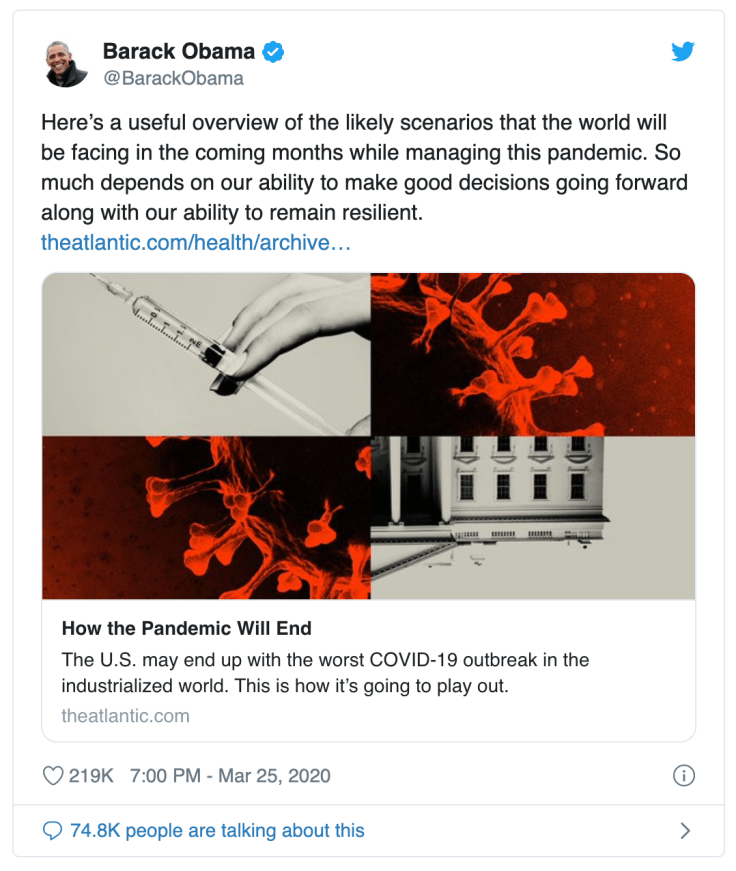Click the 219K likes count
The width and height of the screenshot is (736, 871).
point(91,775)
